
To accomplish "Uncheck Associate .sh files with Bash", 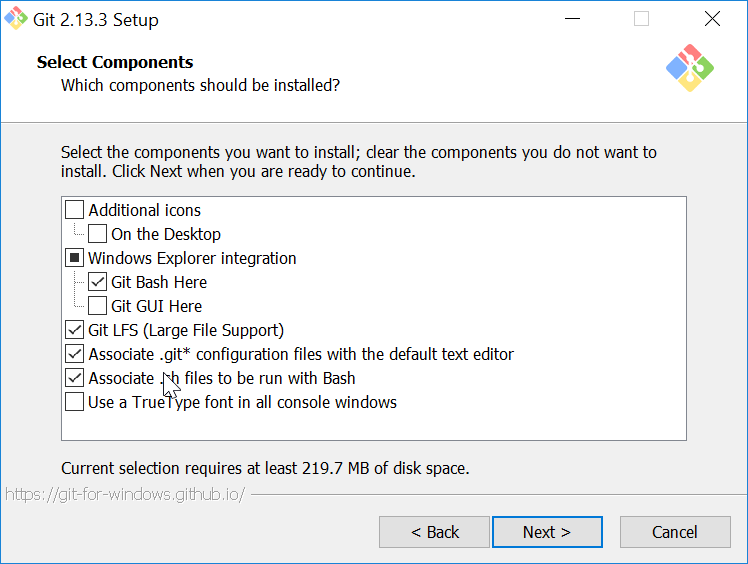I will point(74,378).
